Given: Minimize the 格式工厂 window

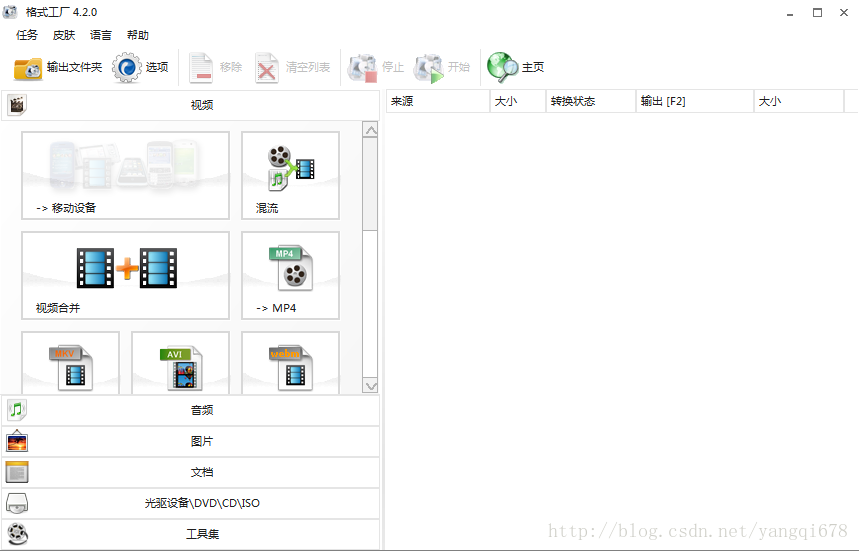Looking at the screenshot, I should pyautogui.click(x=790, y=13).
